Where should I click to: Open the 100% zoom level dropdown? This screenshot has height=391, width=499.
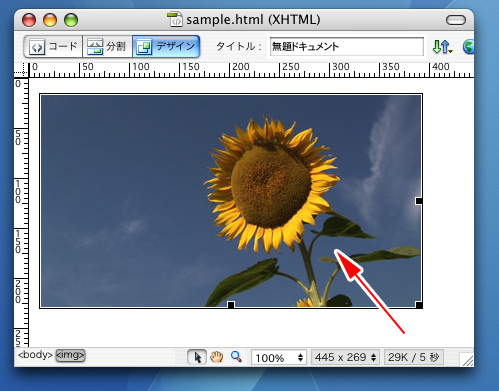click(279, 358)
